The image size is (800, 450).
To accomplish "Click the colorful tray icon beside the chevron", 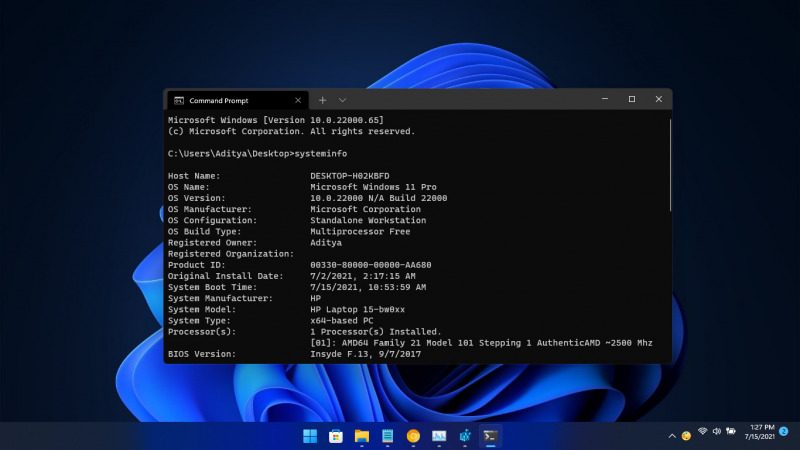I will tap(686, 436).
